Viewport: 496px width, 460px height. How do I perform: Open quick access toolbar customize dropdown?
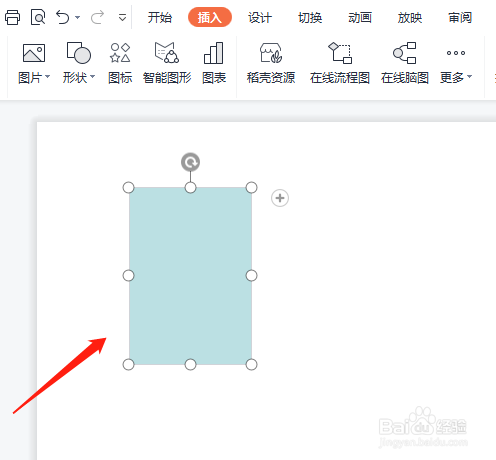tap(122, 17)
